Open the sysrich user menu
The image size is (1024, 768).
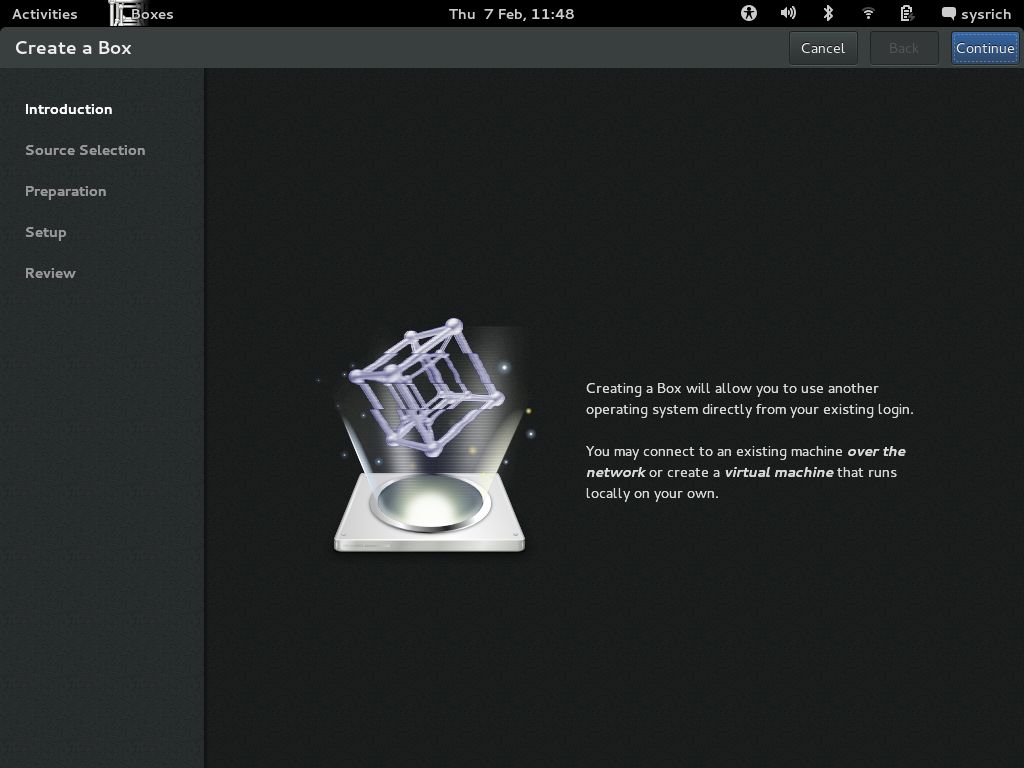976,14
